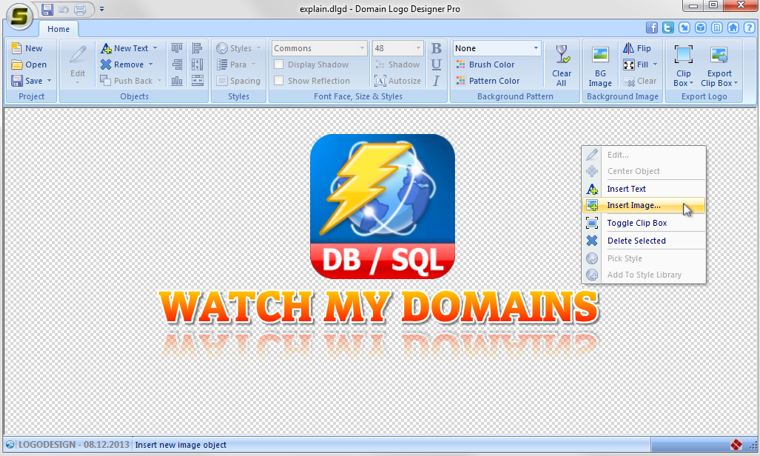
Task: Choose Insert Text from context menu
Action: tap(644, 189)
